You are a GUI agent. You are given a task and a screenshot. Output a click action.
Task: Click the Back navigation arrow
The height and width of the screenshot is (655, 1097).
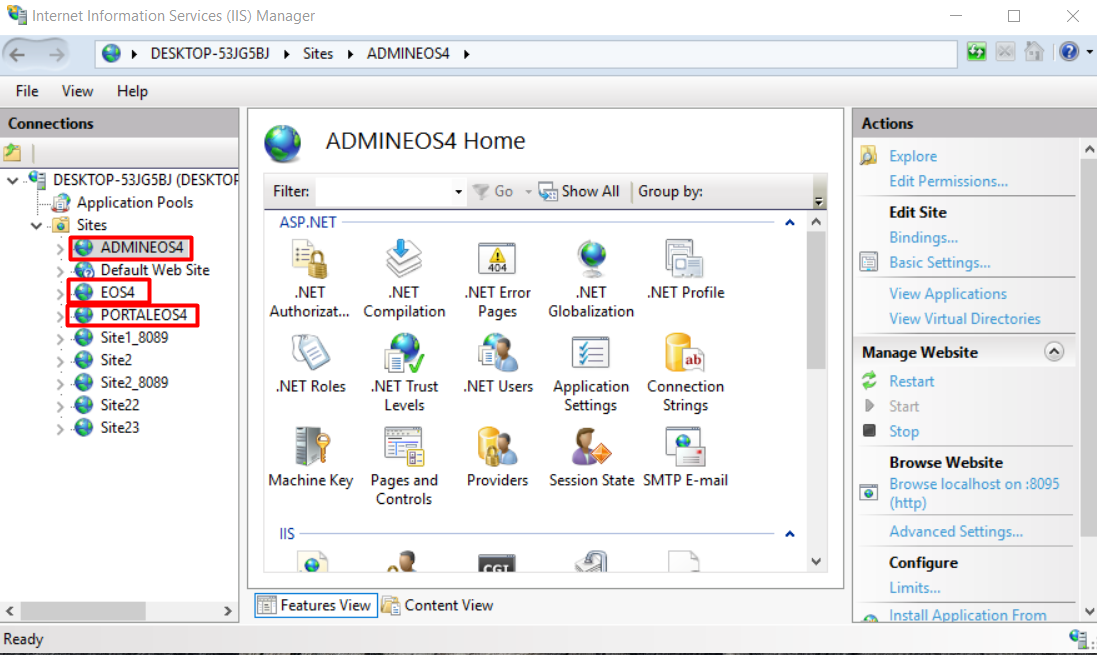[17, 54]
